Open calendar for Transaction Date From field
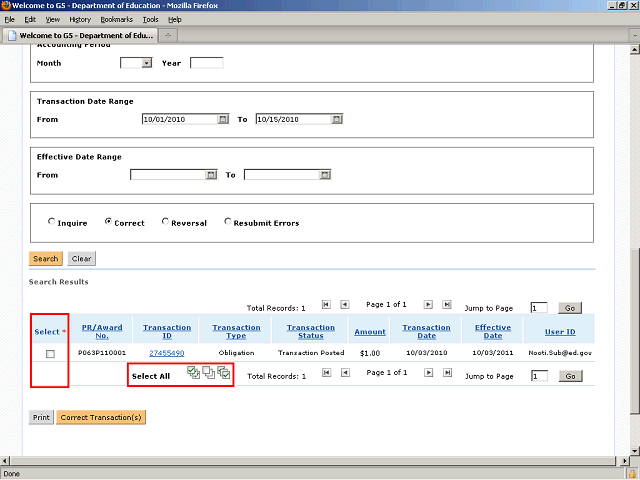 coord(222,119)
